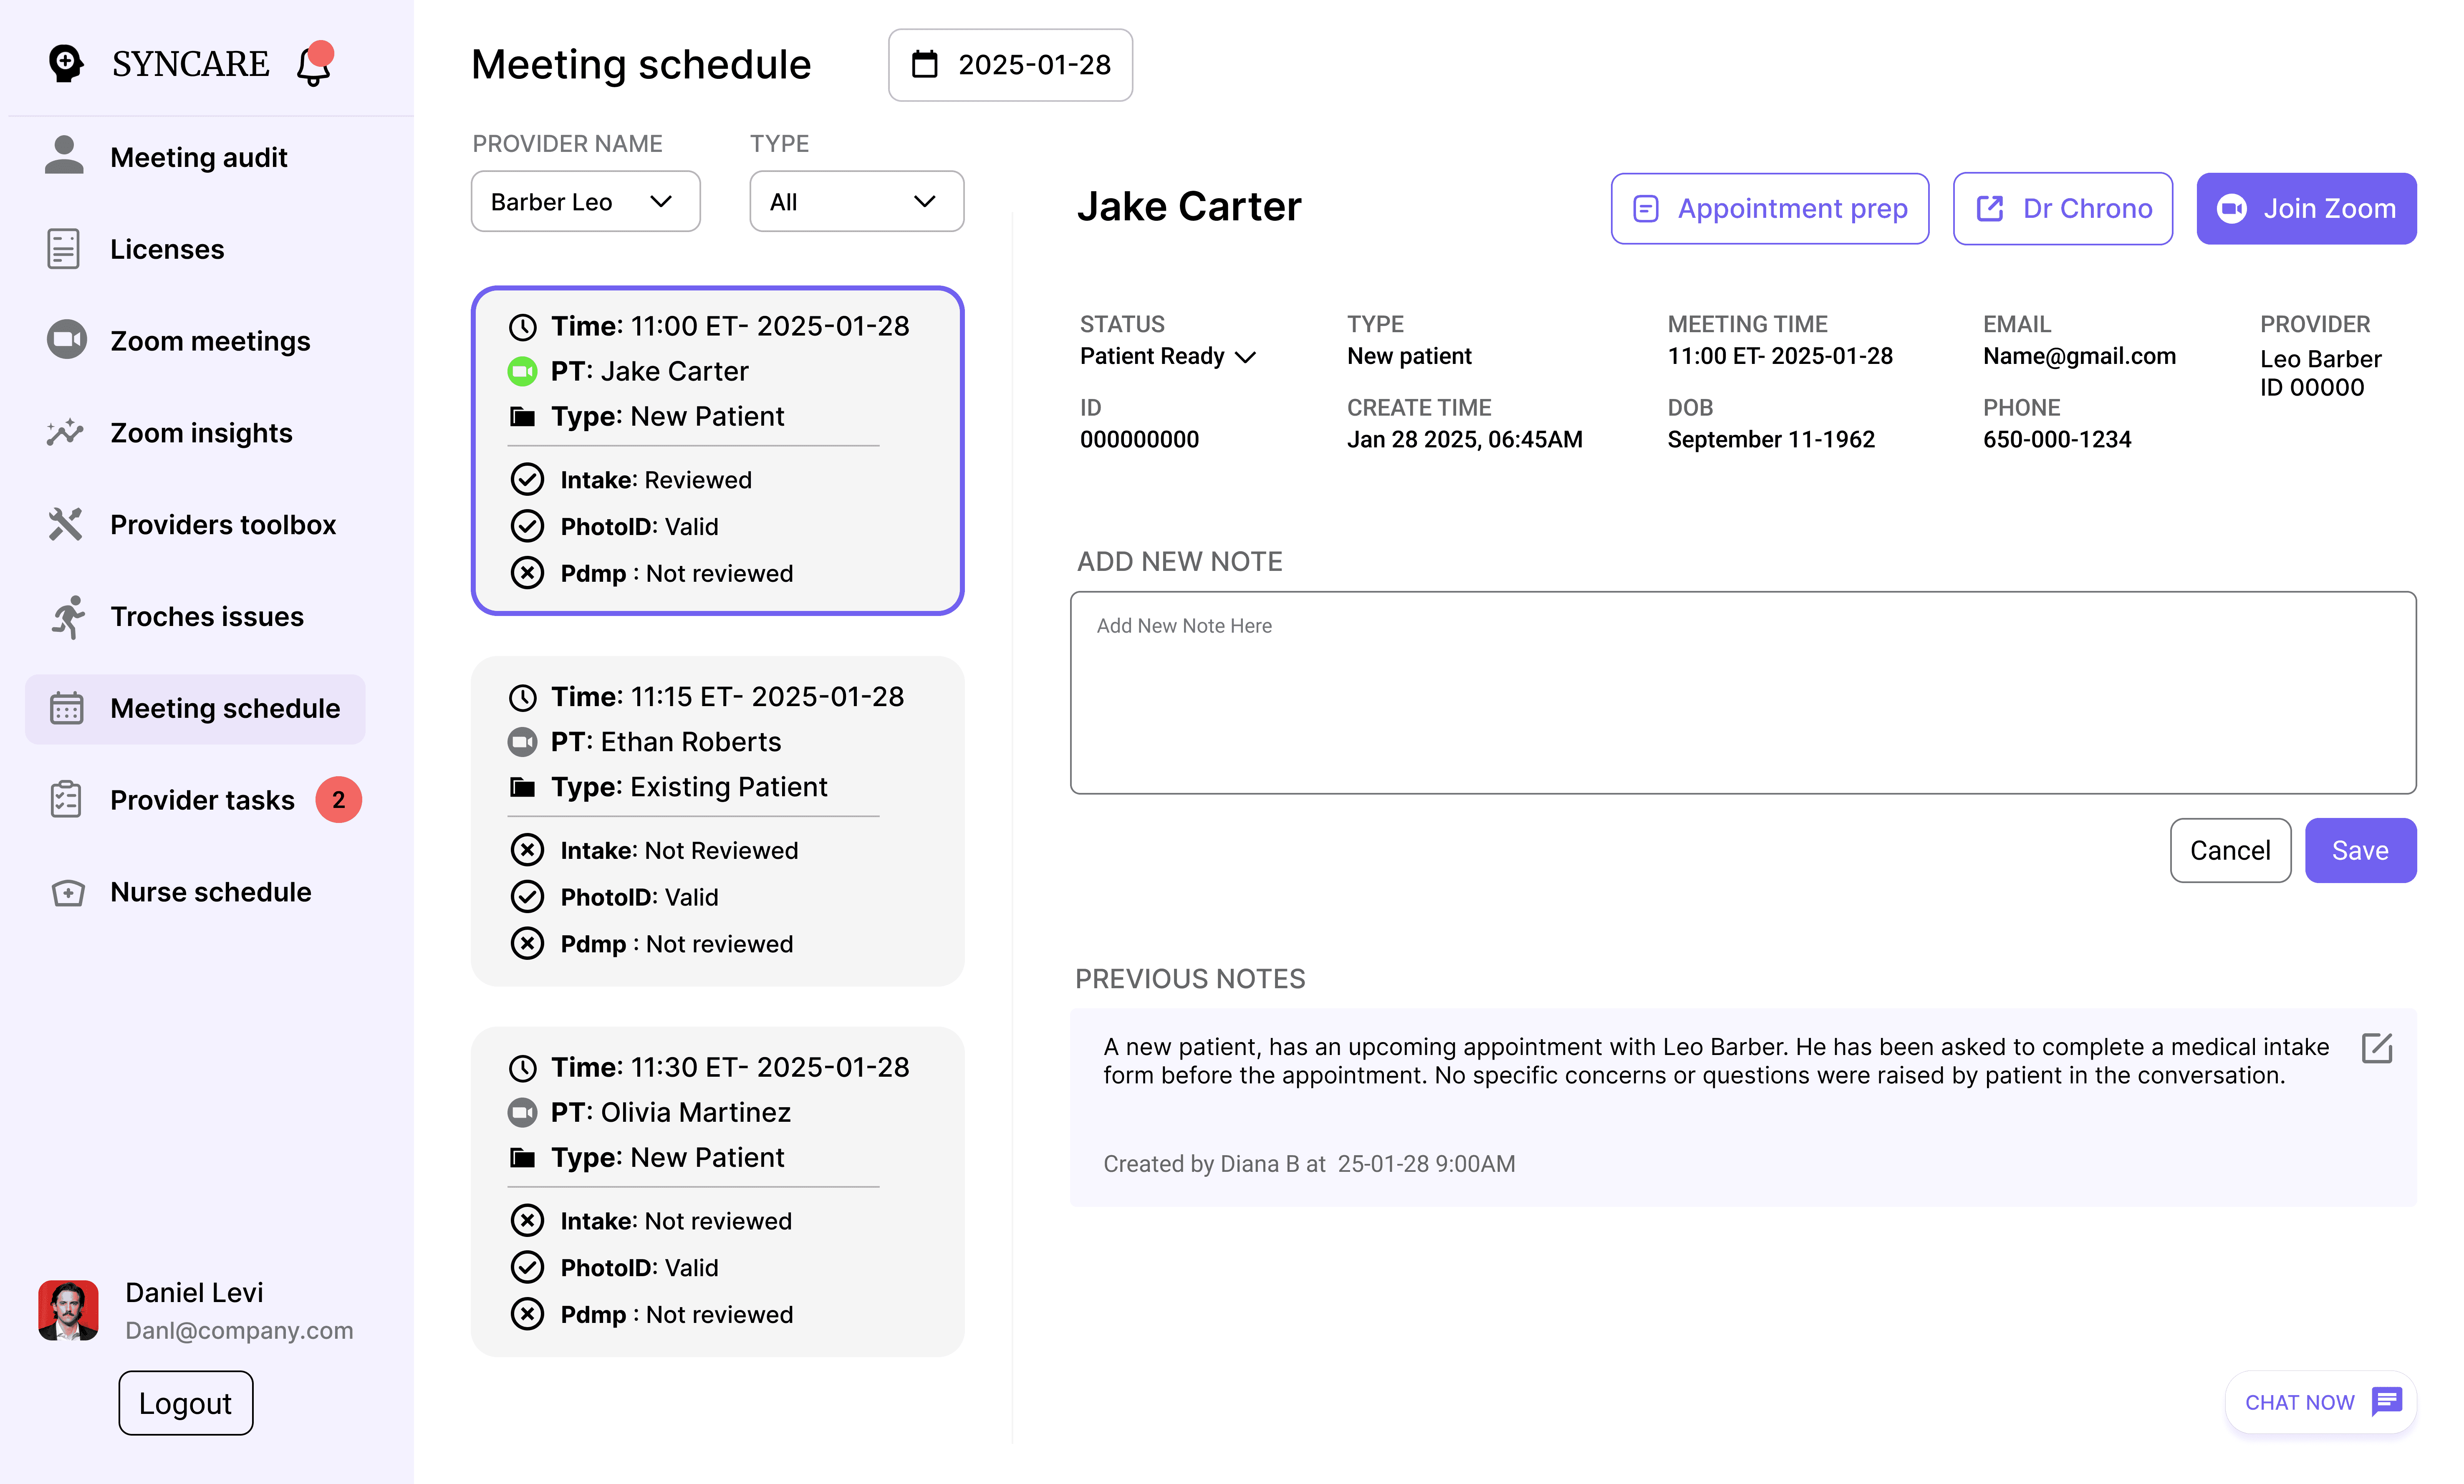Click the green Zoom camera icon beside Jake Carter
The image size is (2464, 1484).
pyautogui.click(x=522, y=371)
